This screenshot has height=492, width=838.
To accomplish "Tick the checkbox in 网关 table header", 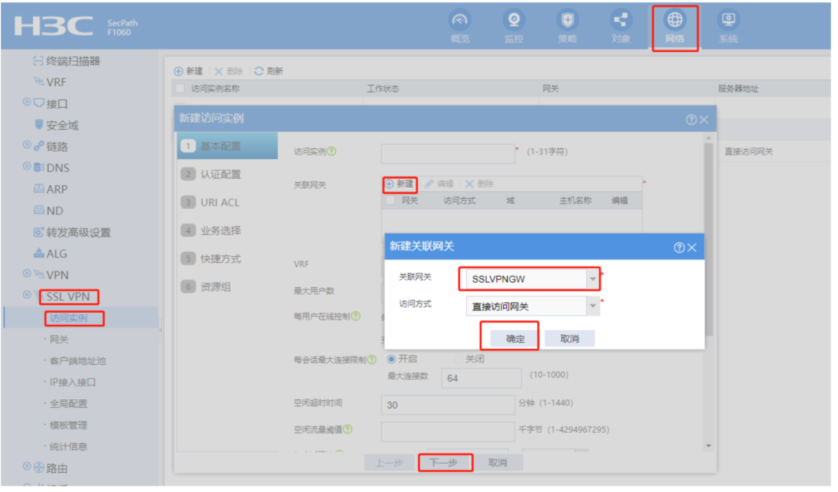I will pos(391,200).
